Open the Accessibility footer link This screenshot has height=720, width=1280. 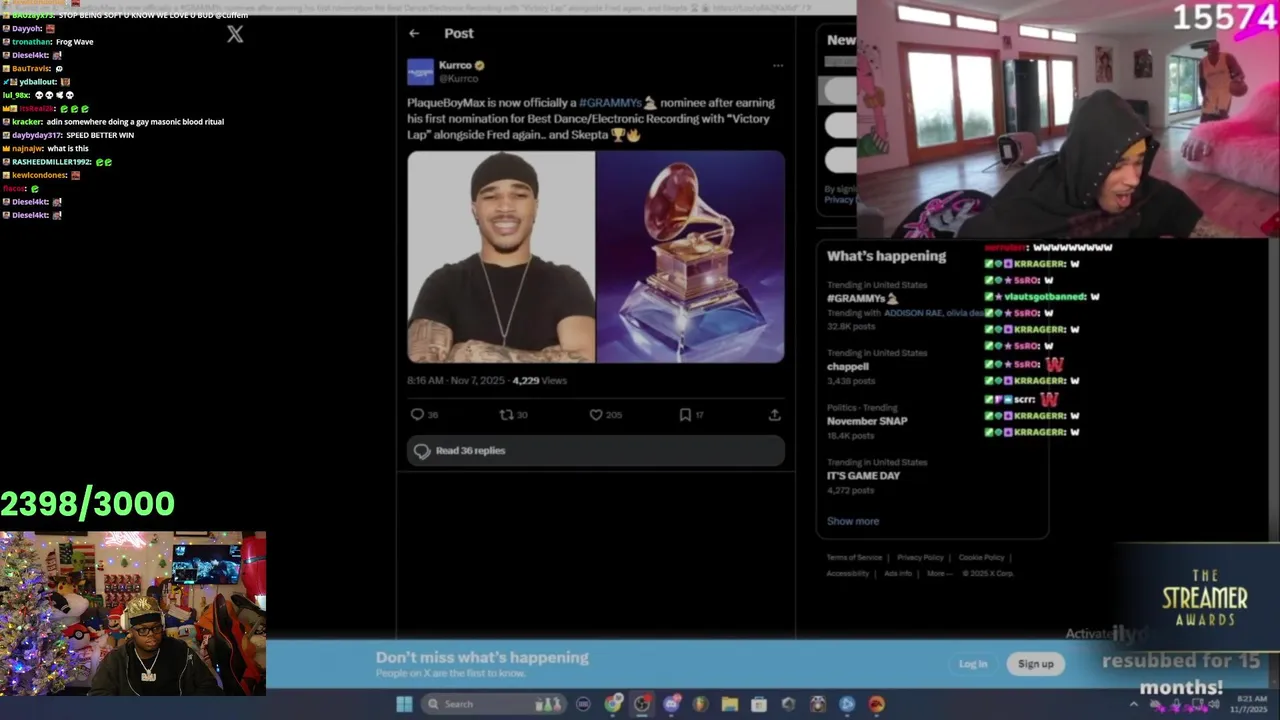click(x=847, y=573)
